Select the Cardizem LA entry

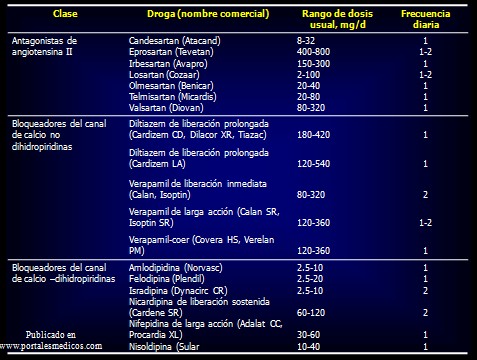click(157, 164)
